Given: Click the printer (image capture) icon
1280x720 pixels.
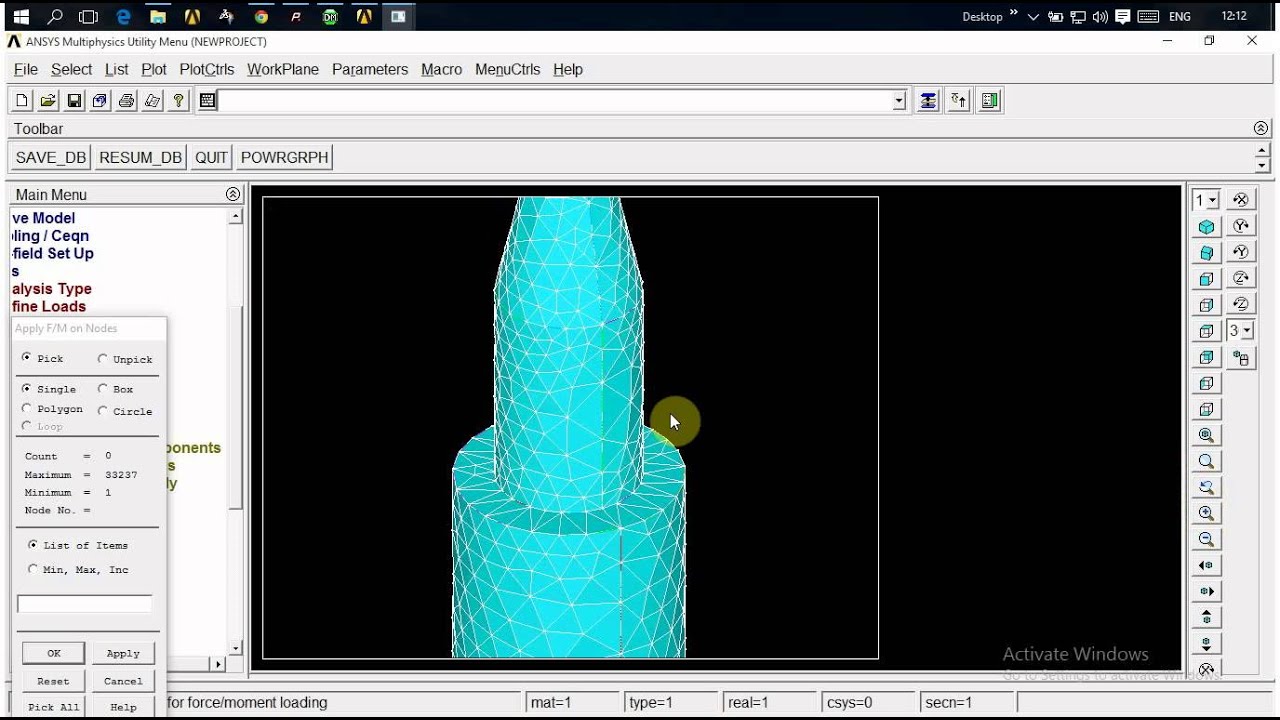Looking at the screenshot, I should tap(126, 101).
